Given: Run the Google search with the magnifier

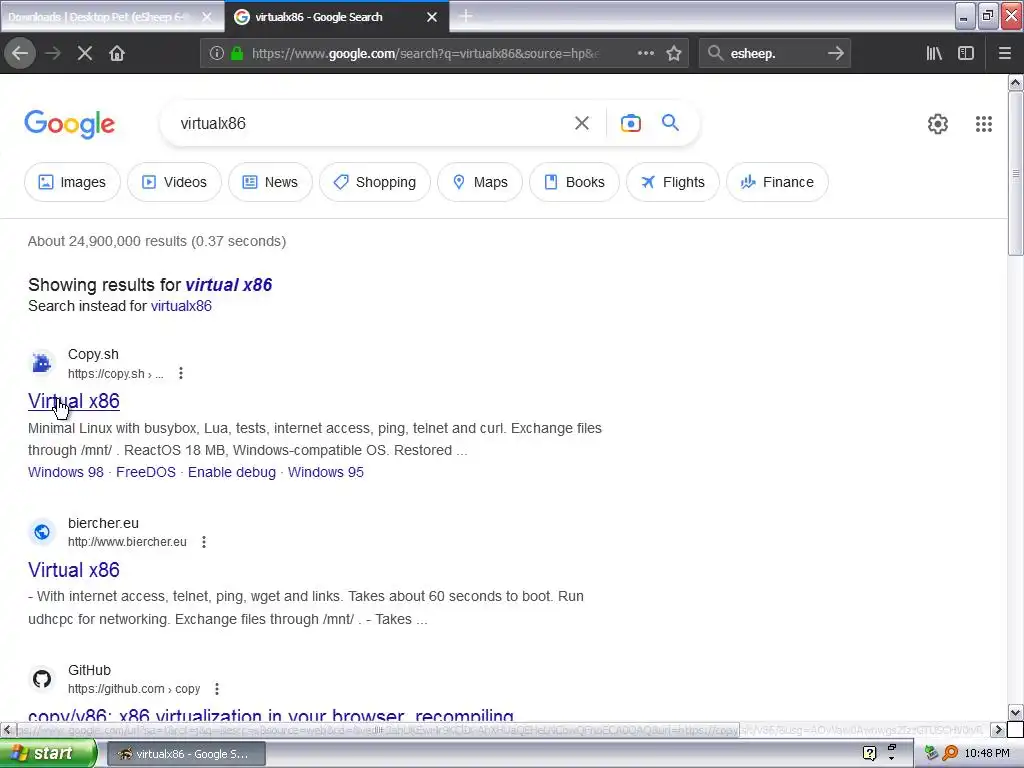Looking at the screenshot, I should (670, 122).
